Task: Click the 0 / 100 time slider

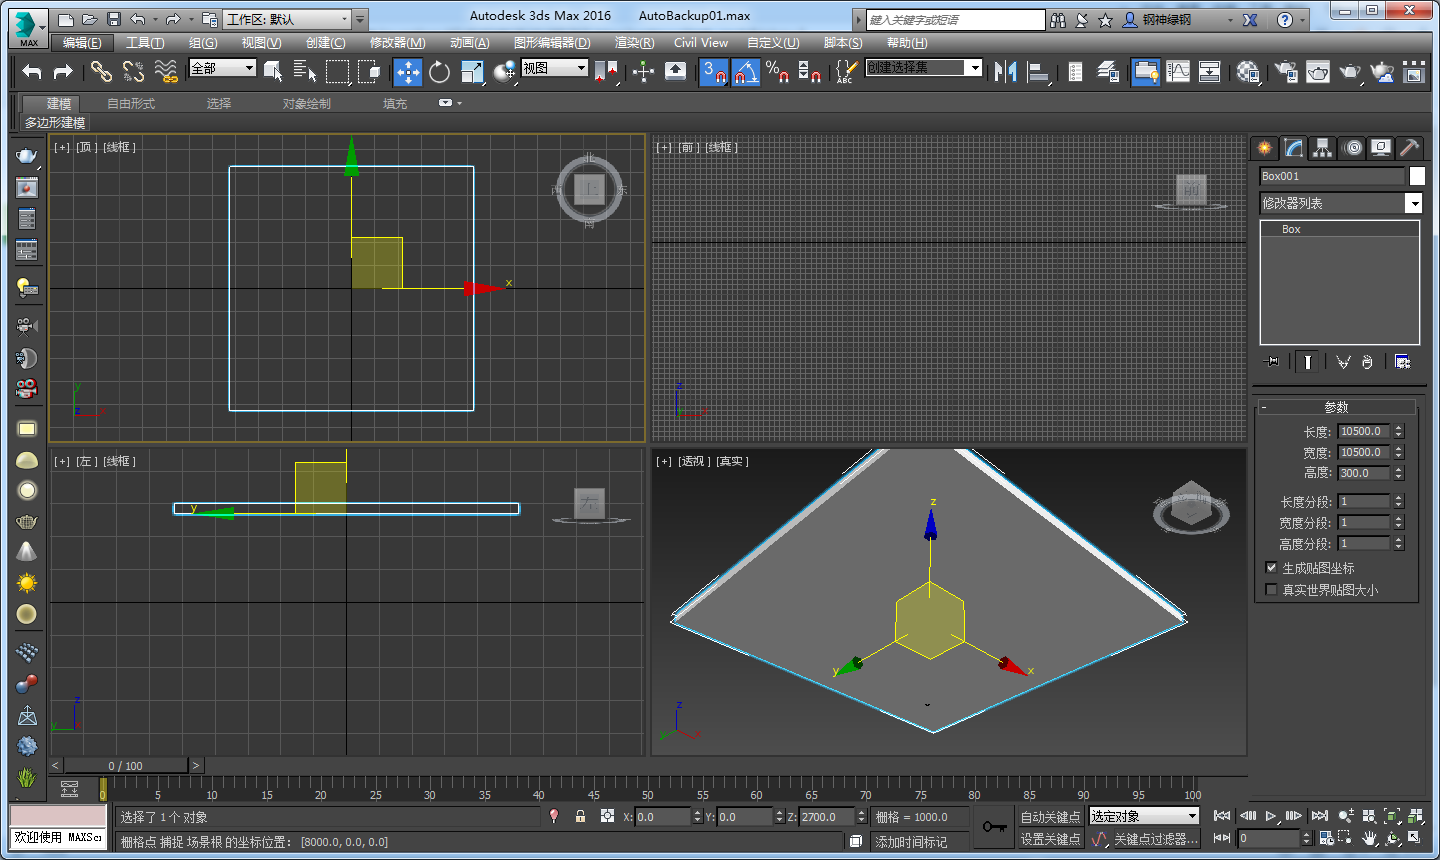Action: click(x=126, y=766)
